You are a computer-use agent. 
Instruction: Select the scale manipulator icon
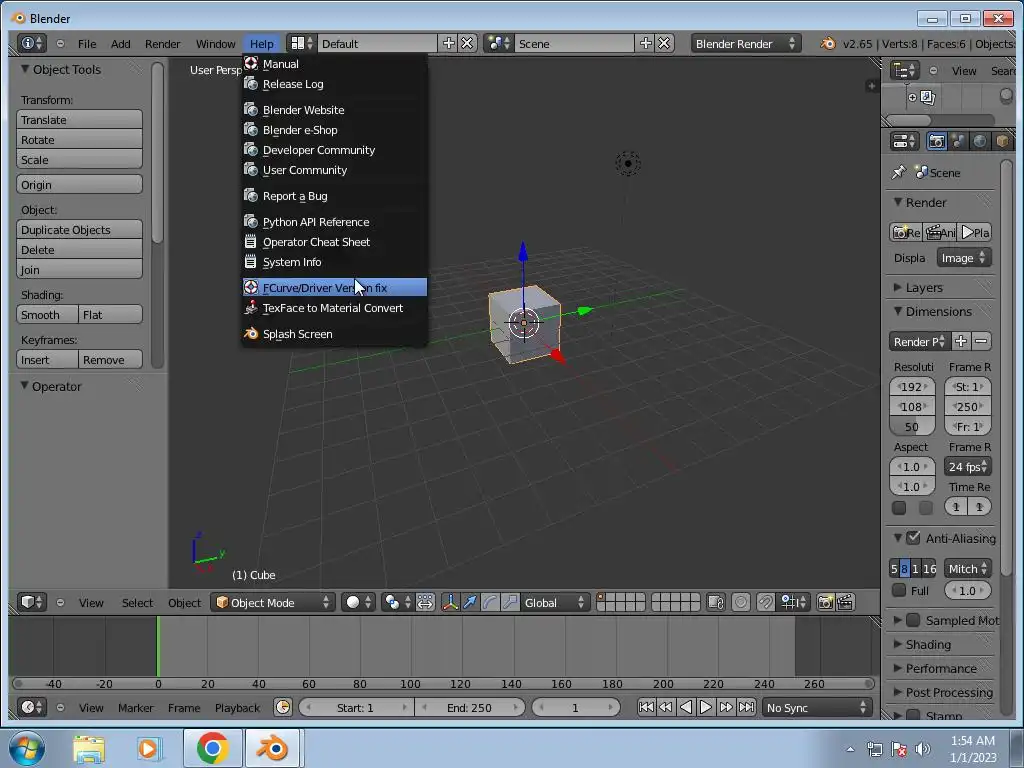[510, 602]
